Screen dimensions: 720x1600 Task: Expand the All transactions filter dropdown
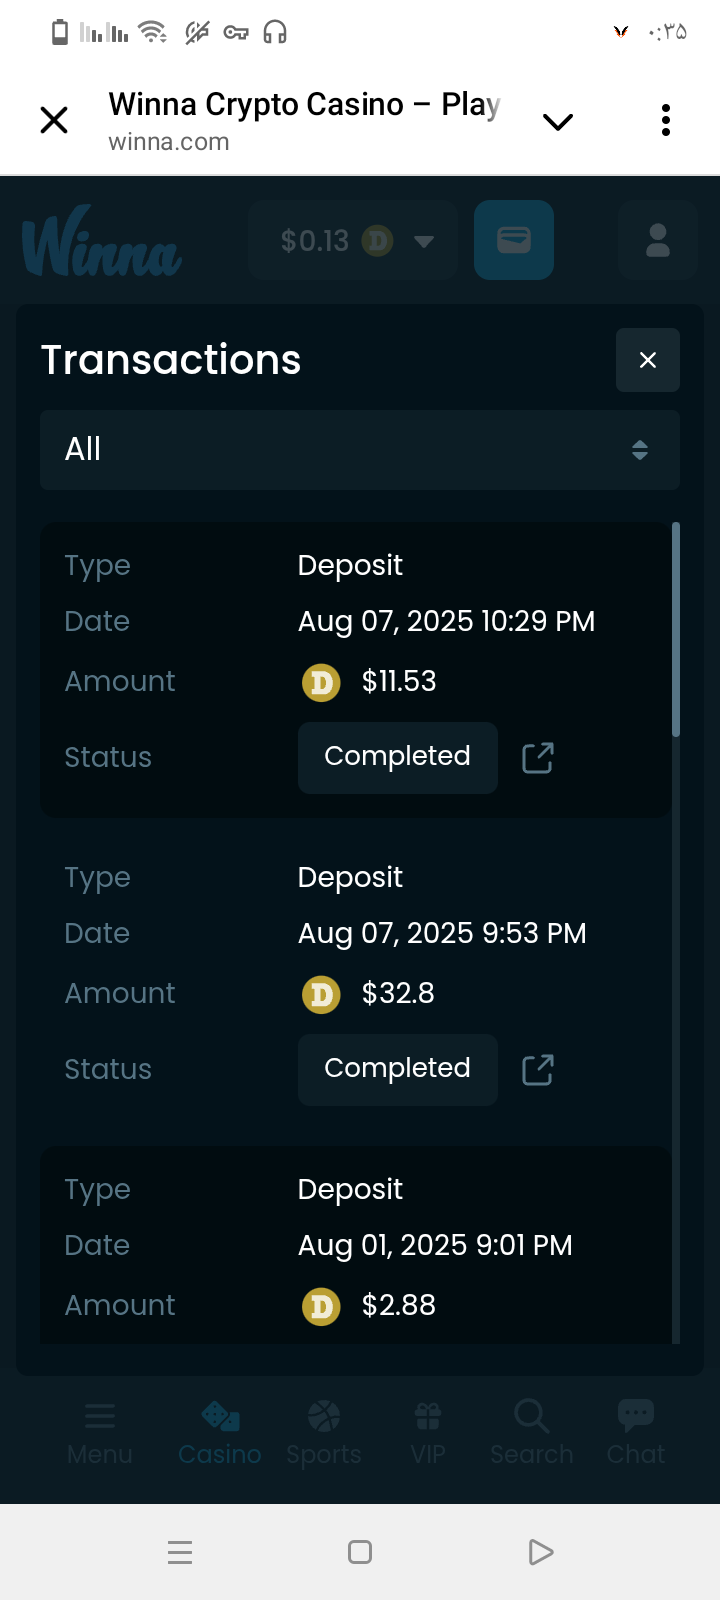360,450
